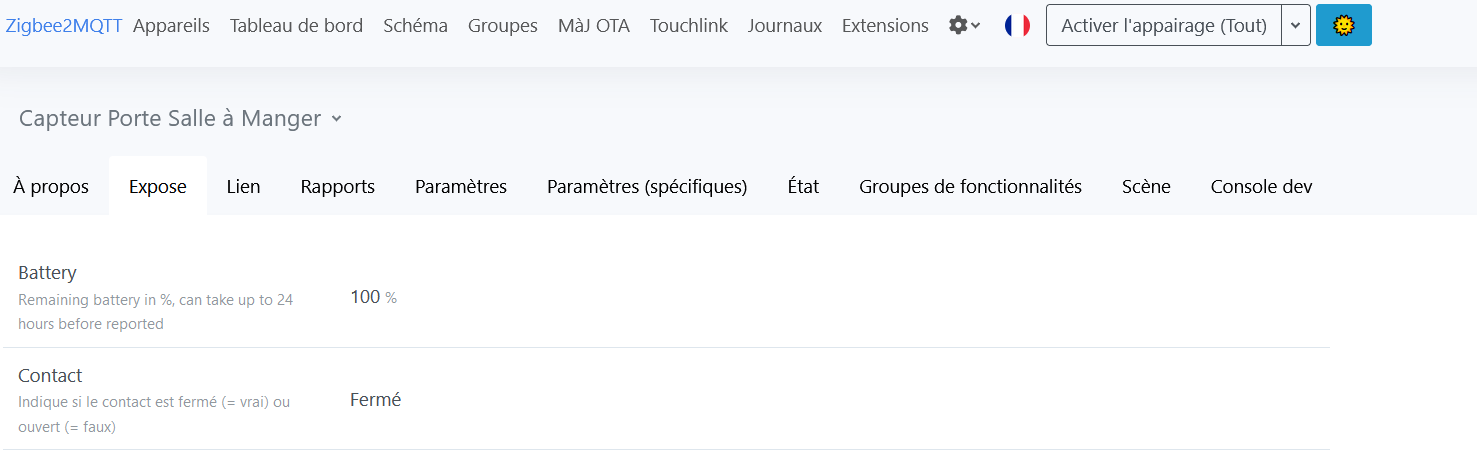1477x457 pixels.
Task: Click Activer l'appairage (Tout) button
Action: 1164,26
